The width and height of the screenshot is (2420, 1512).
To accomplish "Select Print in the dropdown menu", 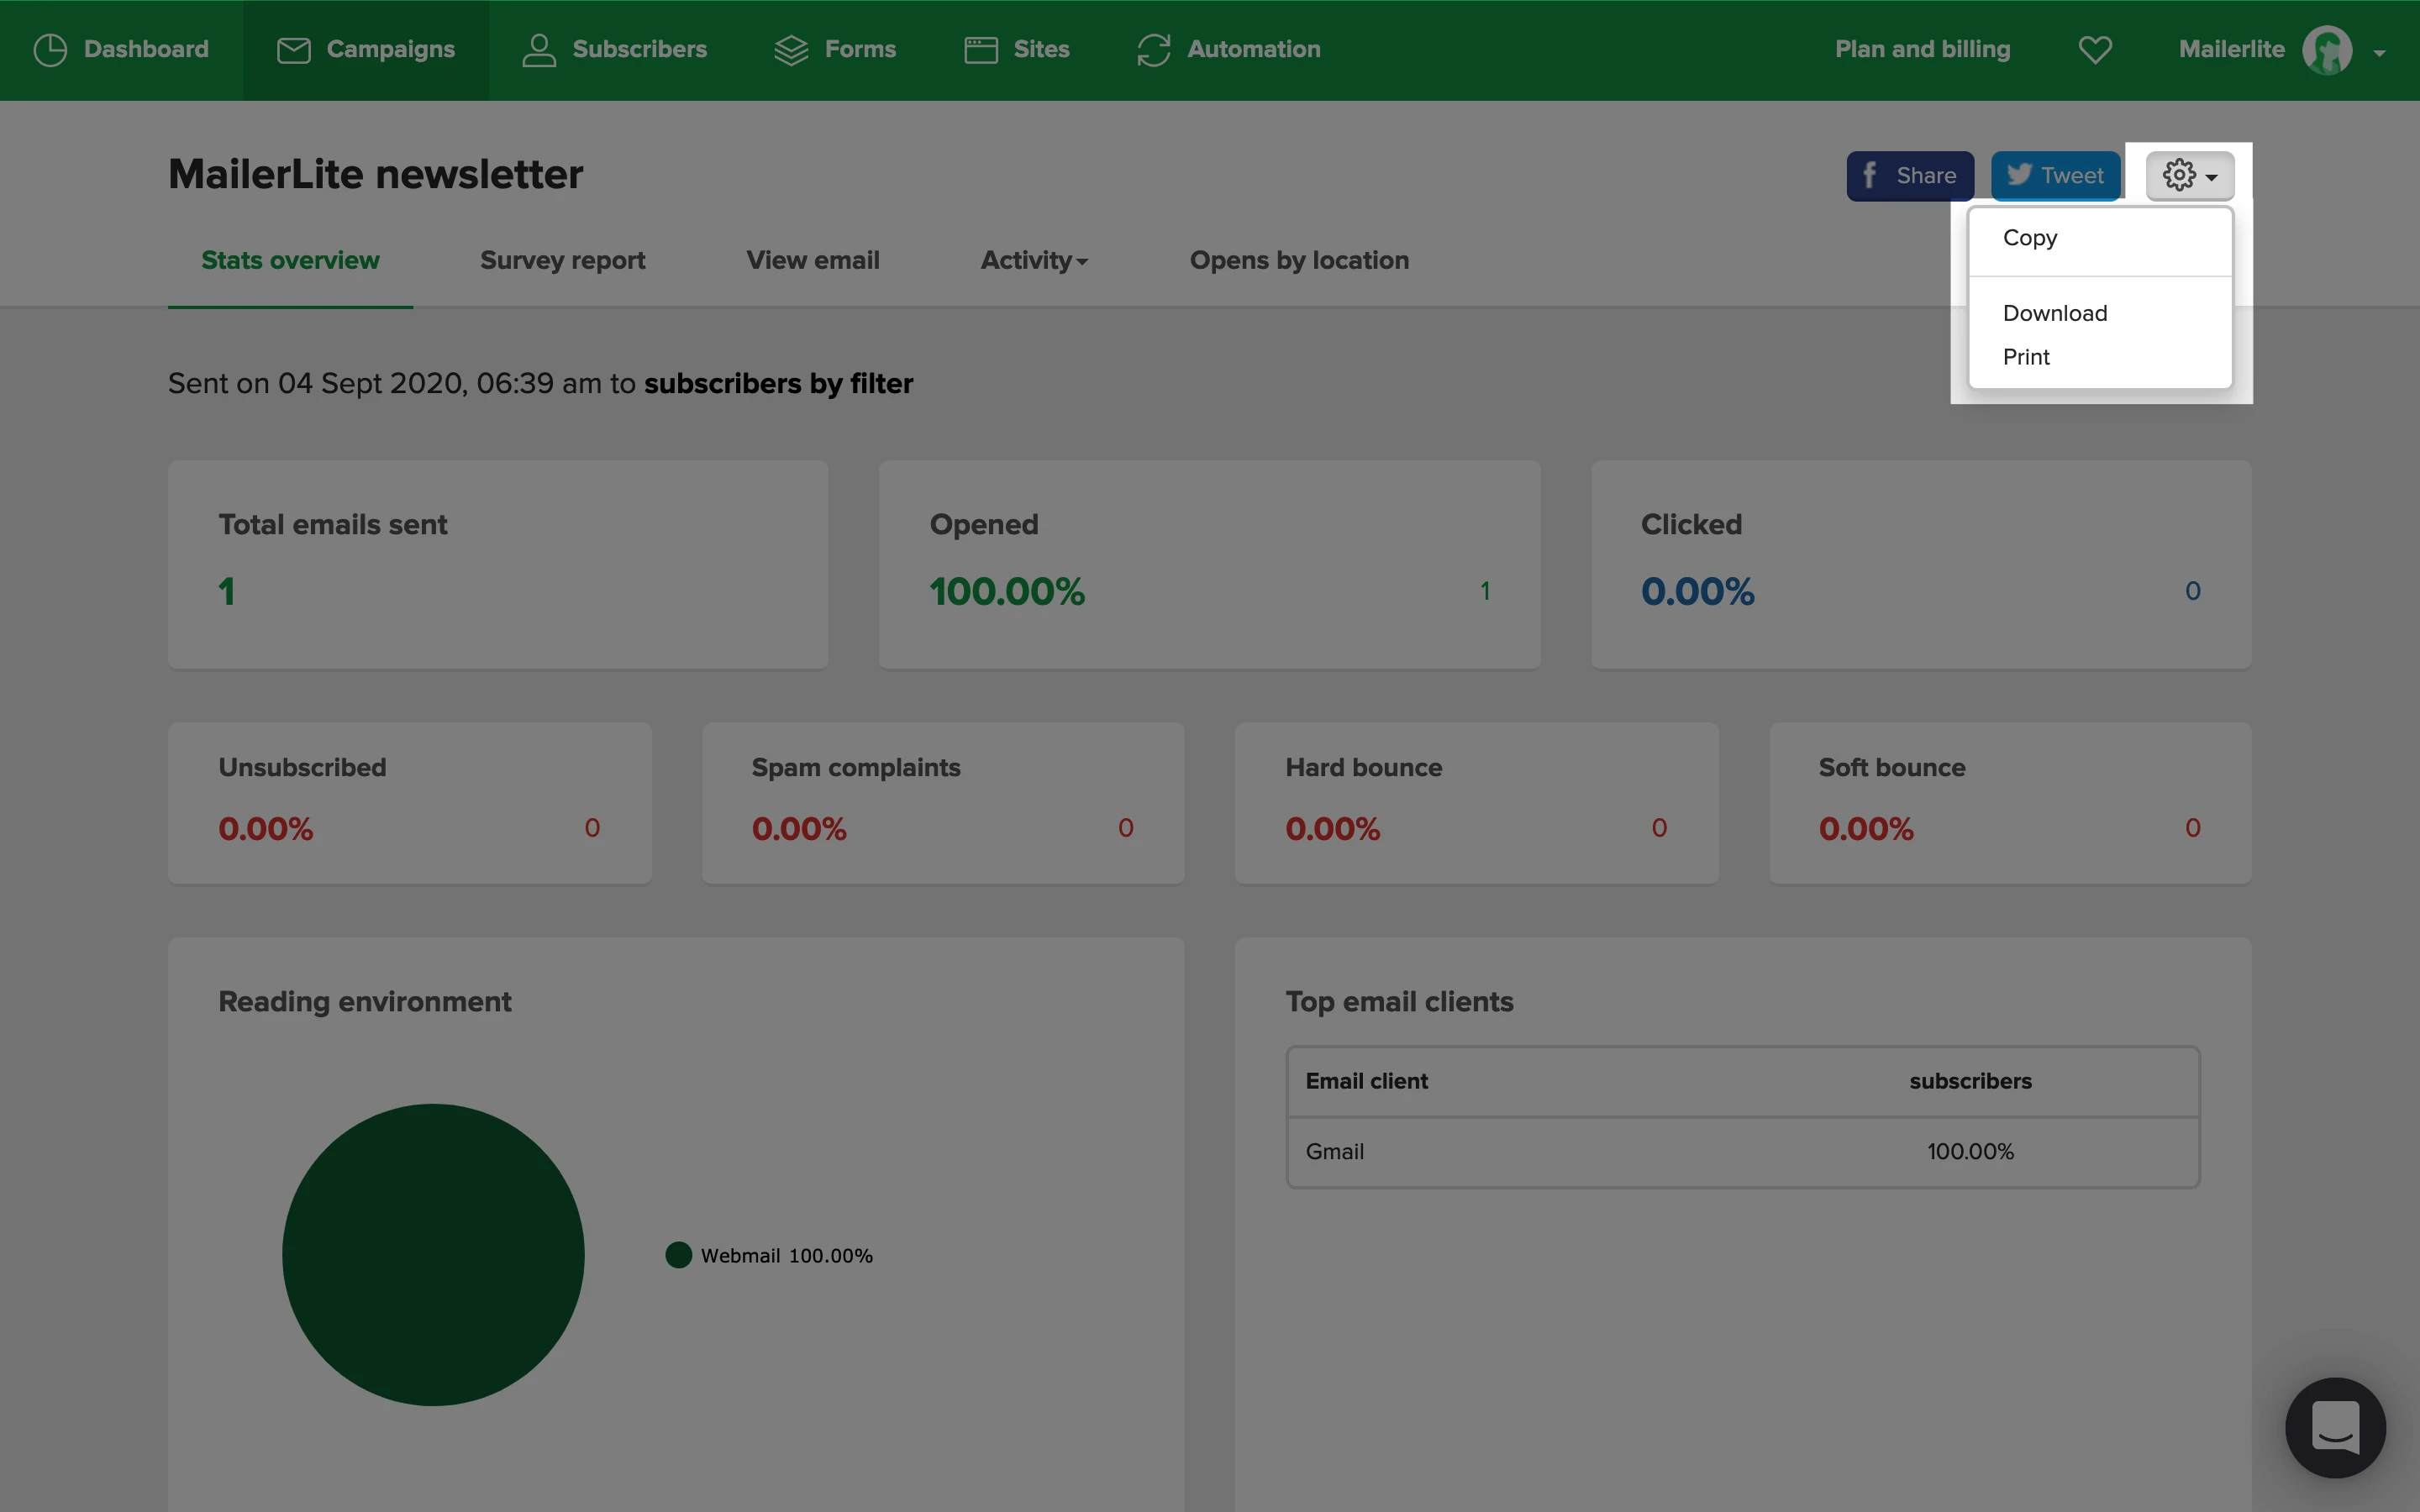I will (2026, 357).
